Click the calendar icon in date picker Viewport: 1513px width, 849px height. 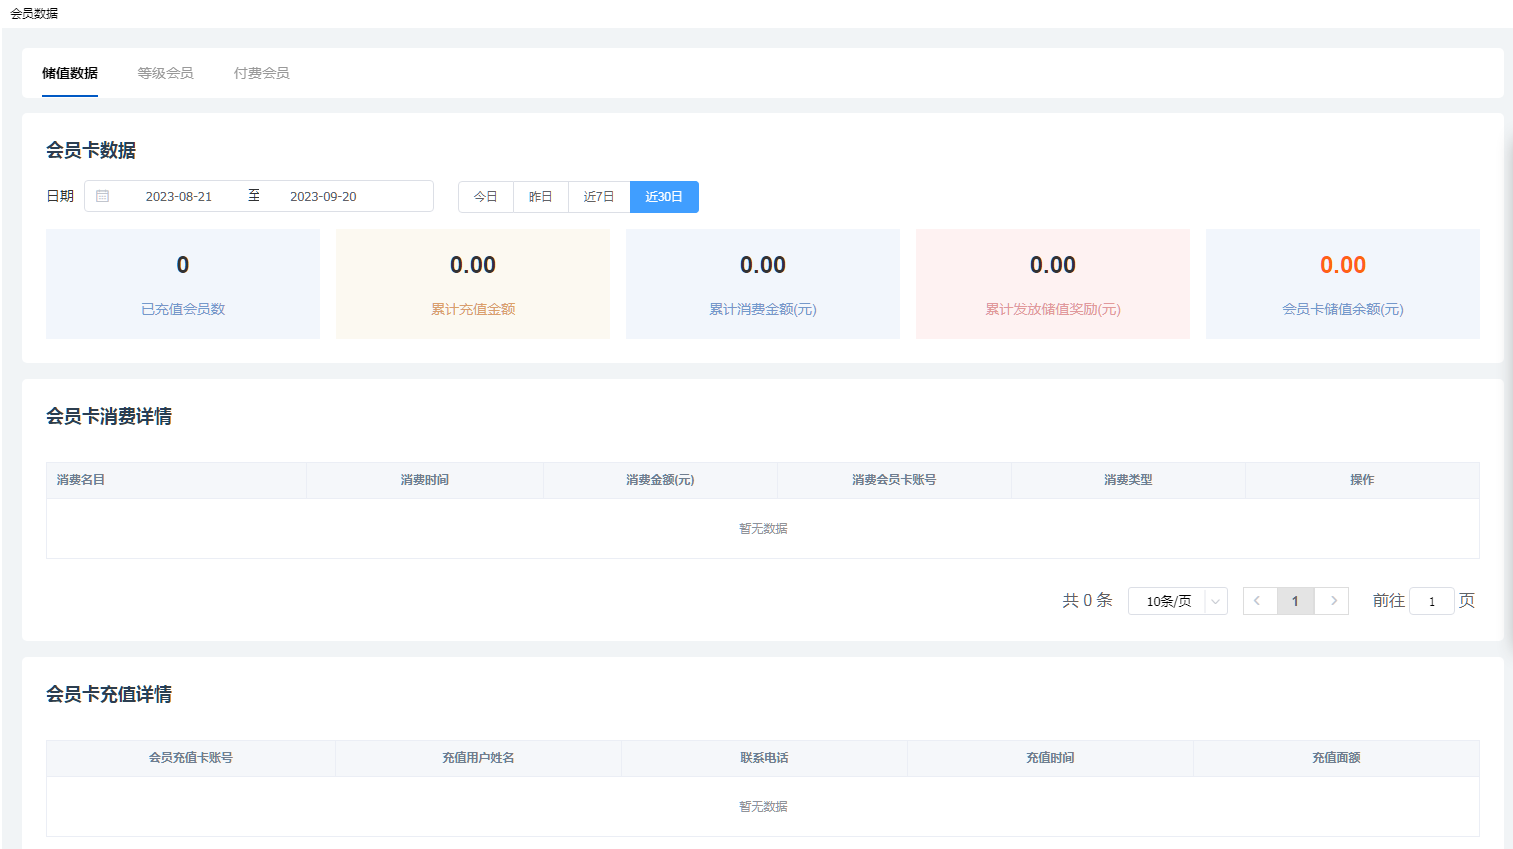(x=102, y=196)
